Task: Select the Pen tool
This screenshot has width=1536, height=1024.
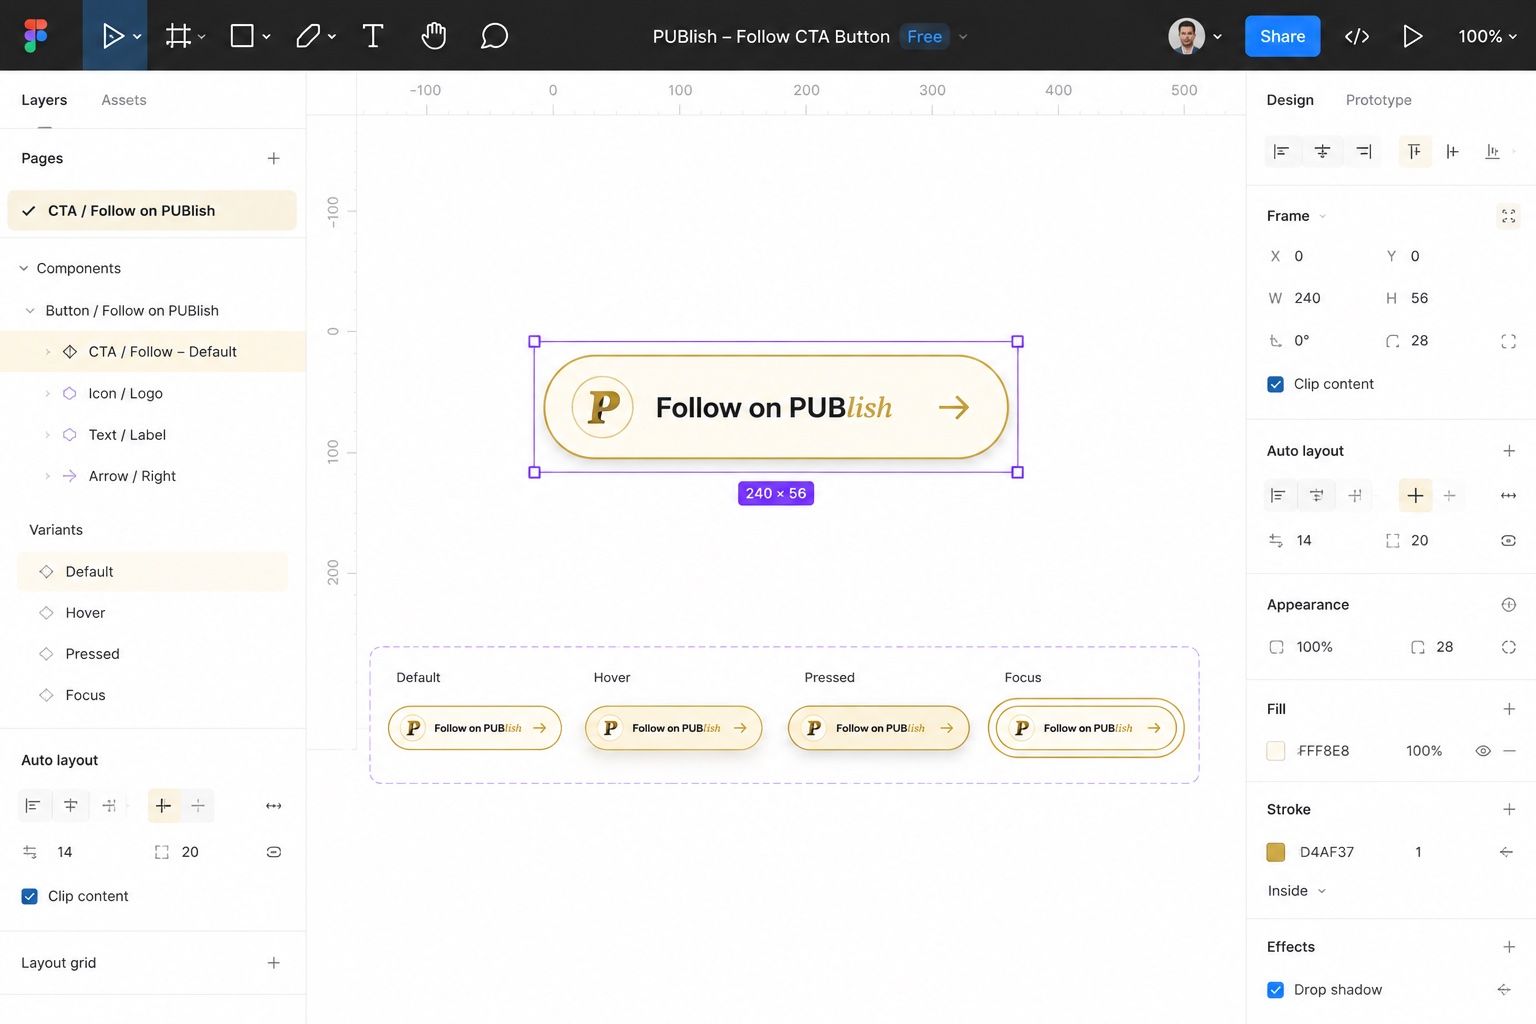Action: pyautogui.click(x=308, y=36)
